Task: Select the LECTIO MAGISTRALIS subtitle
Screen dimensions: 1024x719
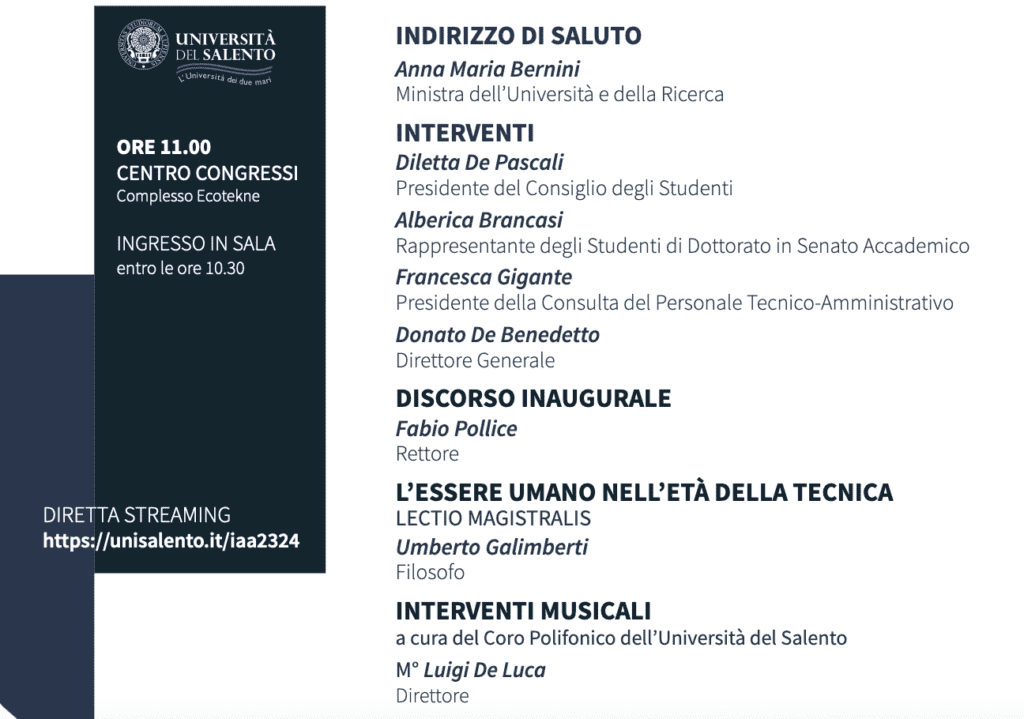Action: coord(493,518)
